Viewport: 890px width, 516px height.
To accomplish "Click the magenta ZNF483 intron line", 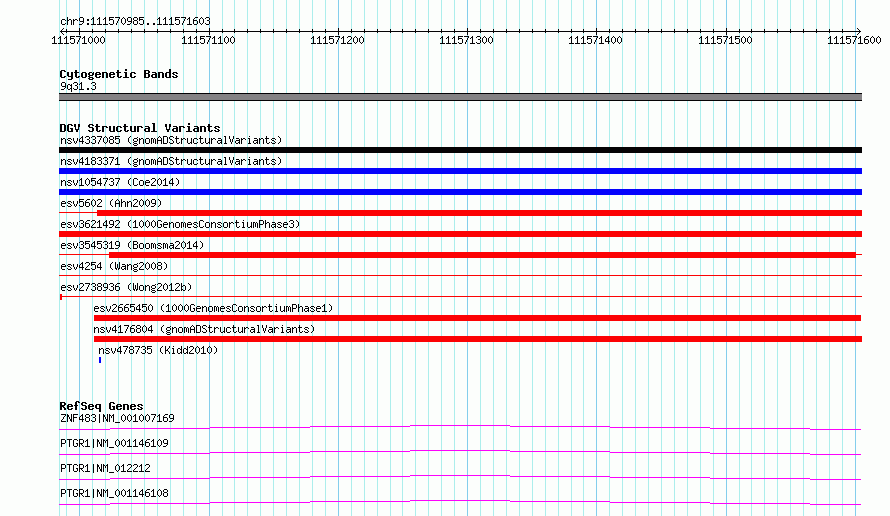I will 460,427.
